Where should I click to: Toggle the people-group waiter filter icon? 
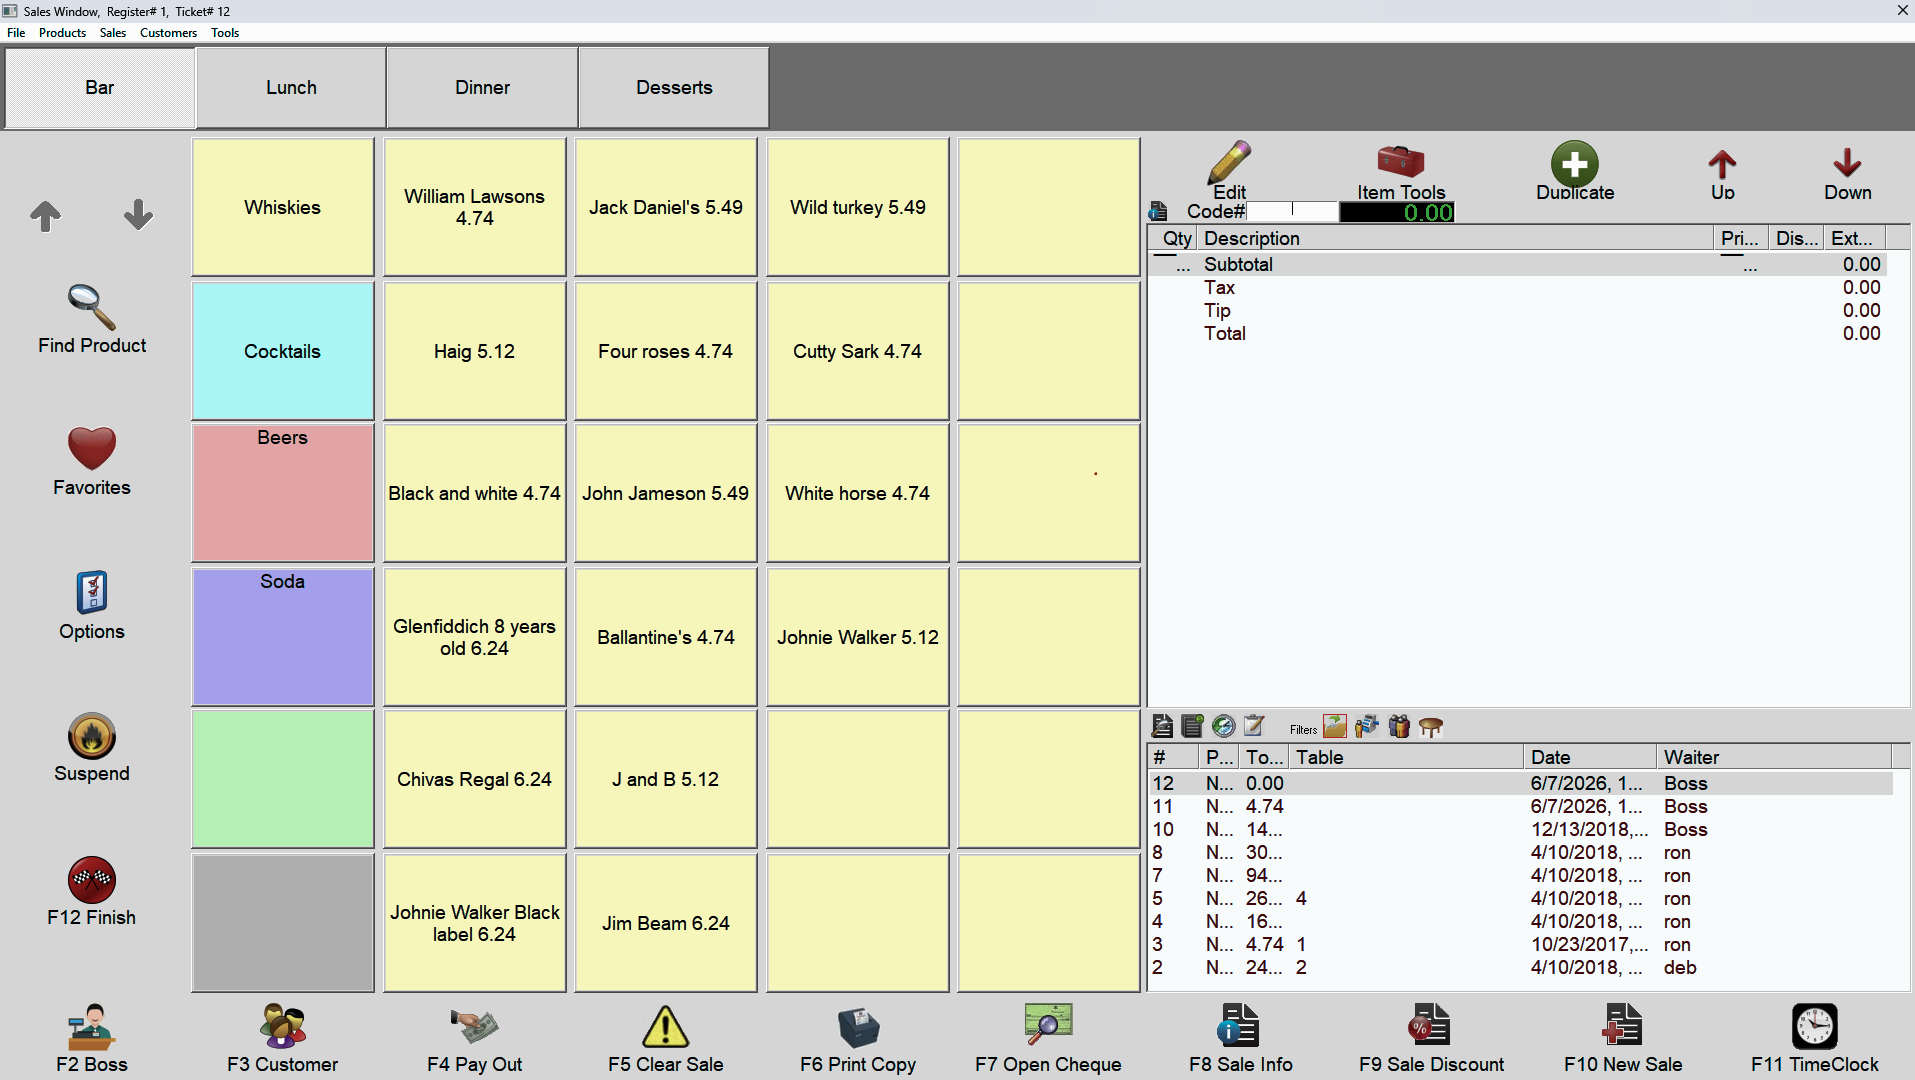[1399, 726]
